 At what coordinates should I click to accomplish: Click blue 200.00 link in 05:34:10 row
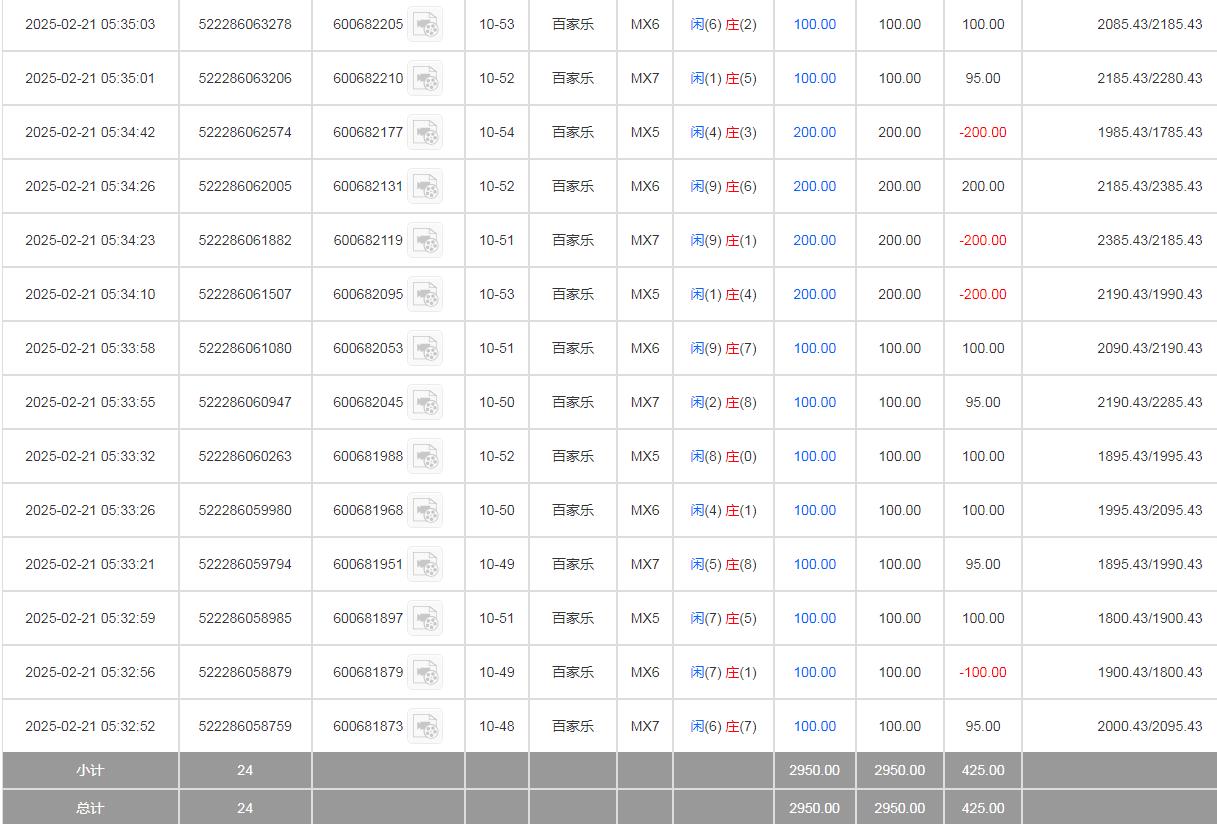click(x=814, y=294)
